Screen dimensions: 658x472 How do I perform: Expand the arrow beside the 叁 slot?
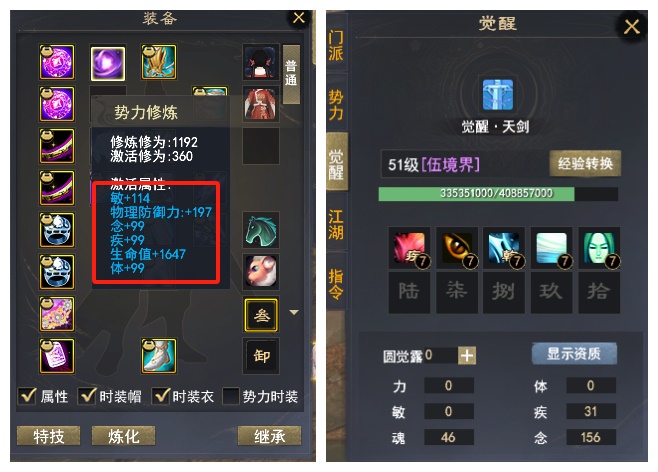294,313
